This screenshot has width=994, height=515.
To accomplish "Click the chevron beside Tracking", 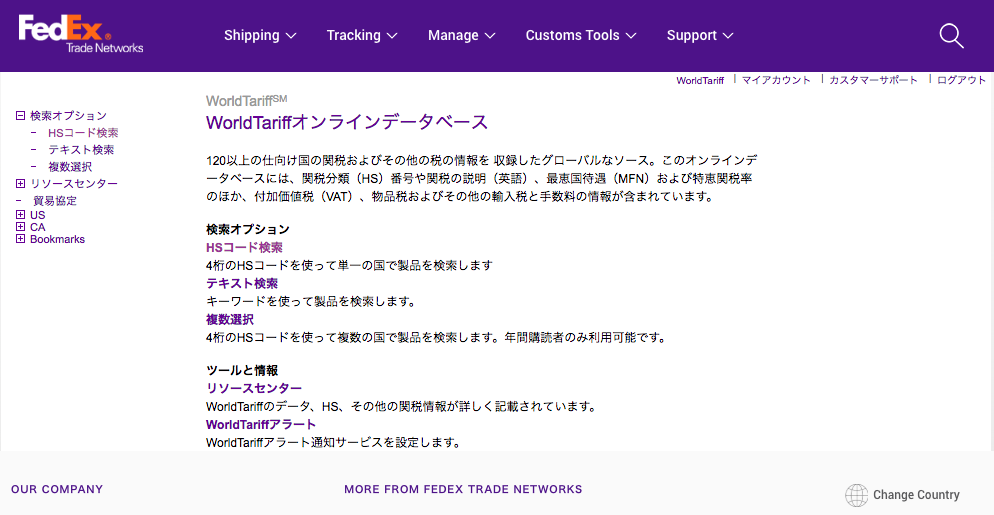I will coord(392,36).
